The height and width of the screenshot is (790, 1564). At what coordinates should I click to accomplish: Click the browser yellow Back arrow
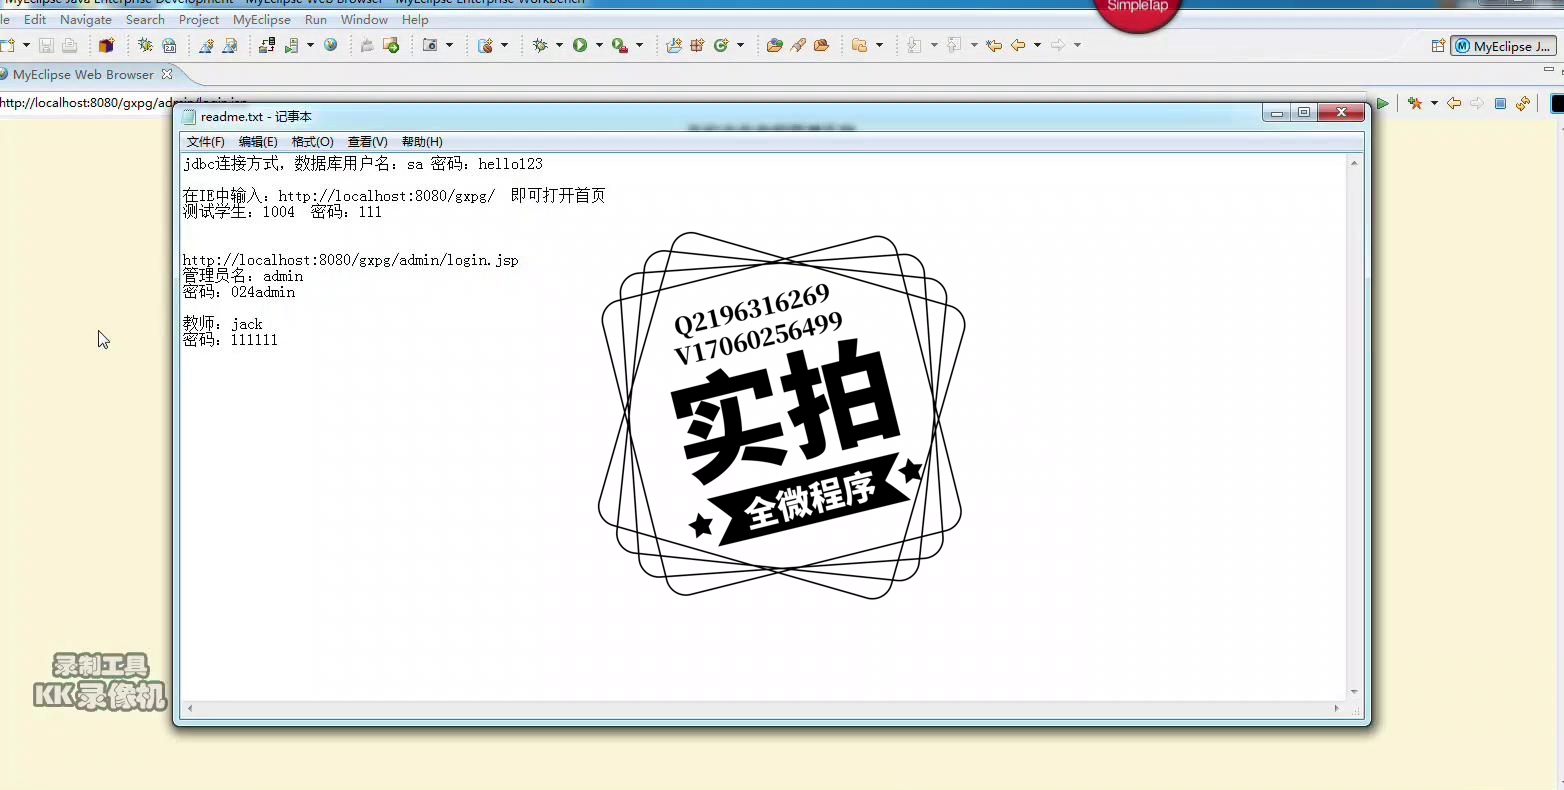(1454, 103)
